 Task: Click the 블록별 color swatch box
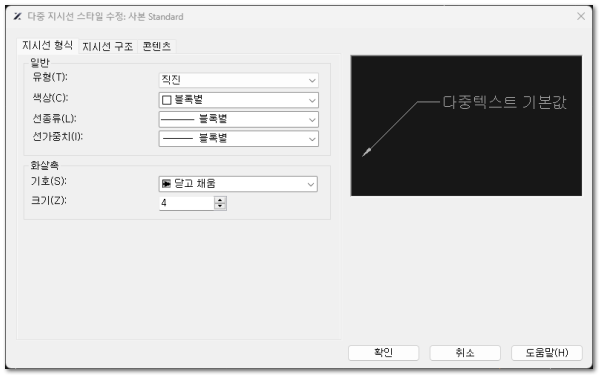pos(167,100)
